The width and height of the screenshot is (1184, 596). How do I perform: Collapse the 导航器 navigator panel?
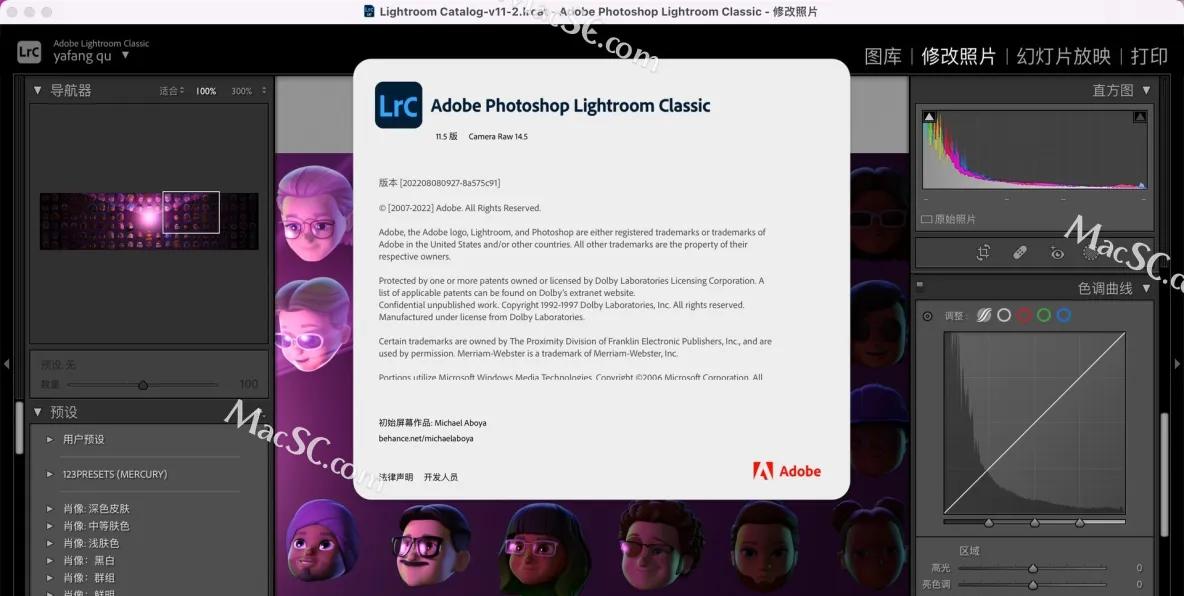coord(37,90)
